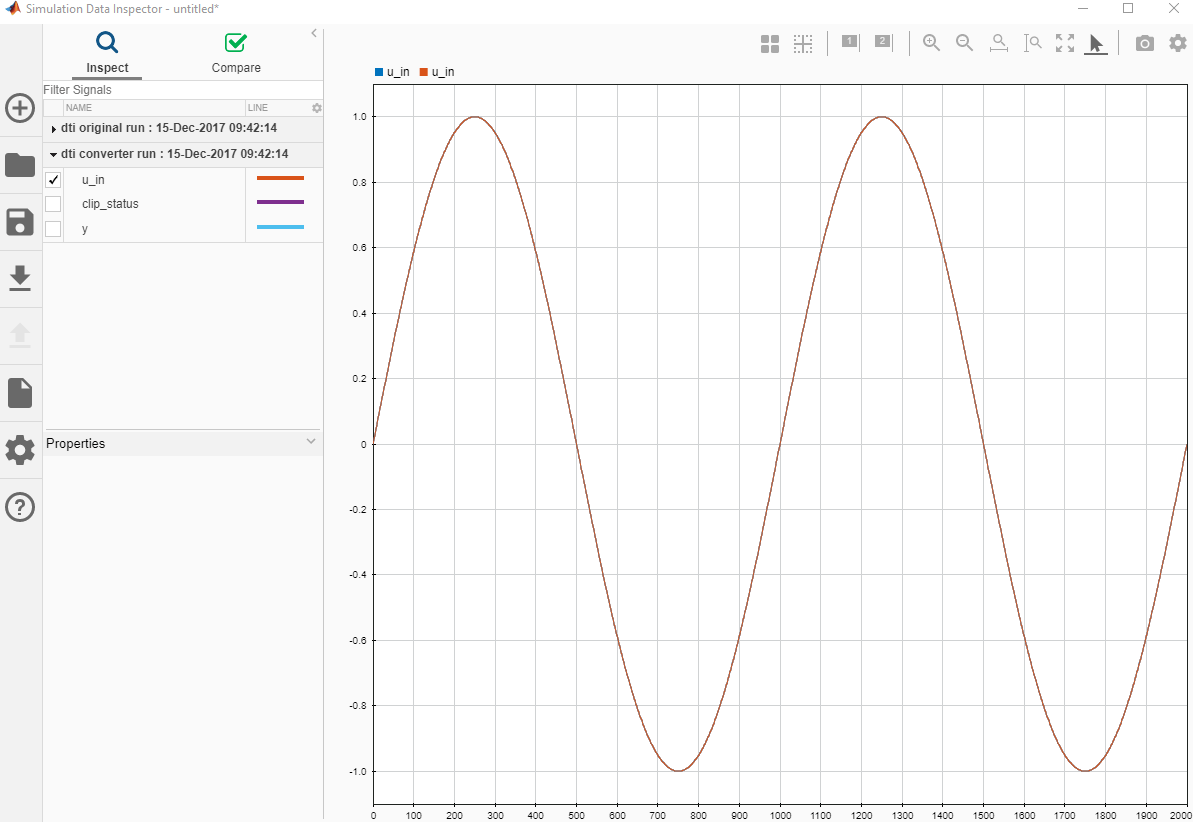Select the fit to view icon
This screenshot has width=1193, height=822.
pyautogui.click(x=1065, y=43)
